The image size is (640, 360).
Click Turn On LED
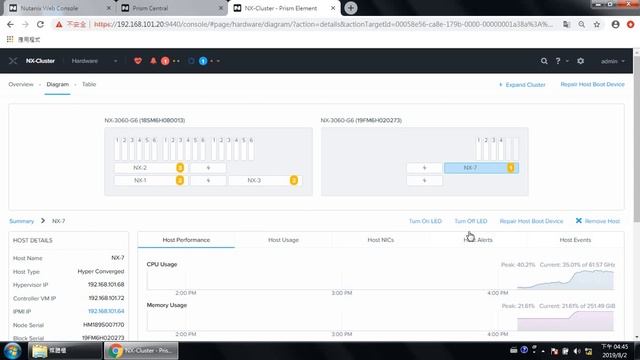425,221
